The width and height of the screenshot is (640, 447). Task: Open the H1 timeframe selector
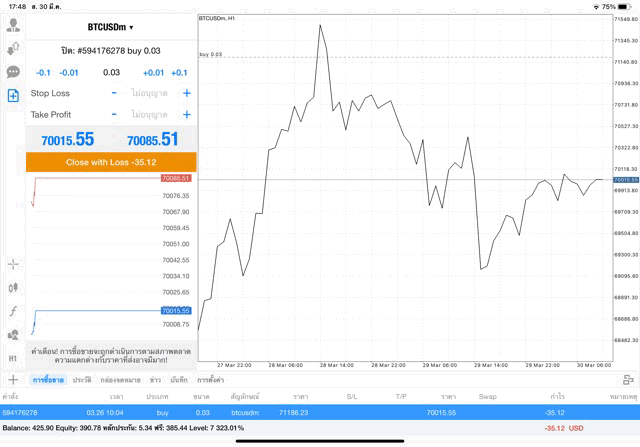(x=13, y=358)
